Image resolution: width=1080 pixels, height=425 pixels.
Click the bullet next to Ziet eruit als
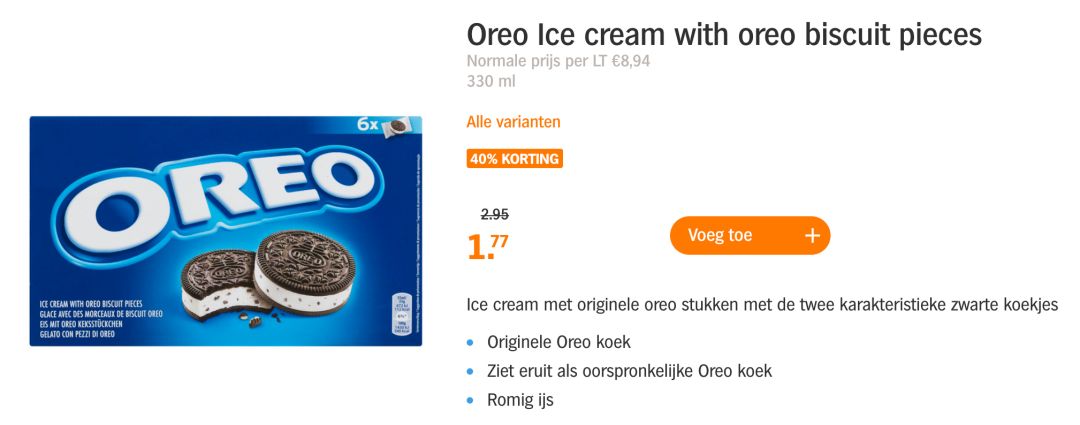coord(472,371)
